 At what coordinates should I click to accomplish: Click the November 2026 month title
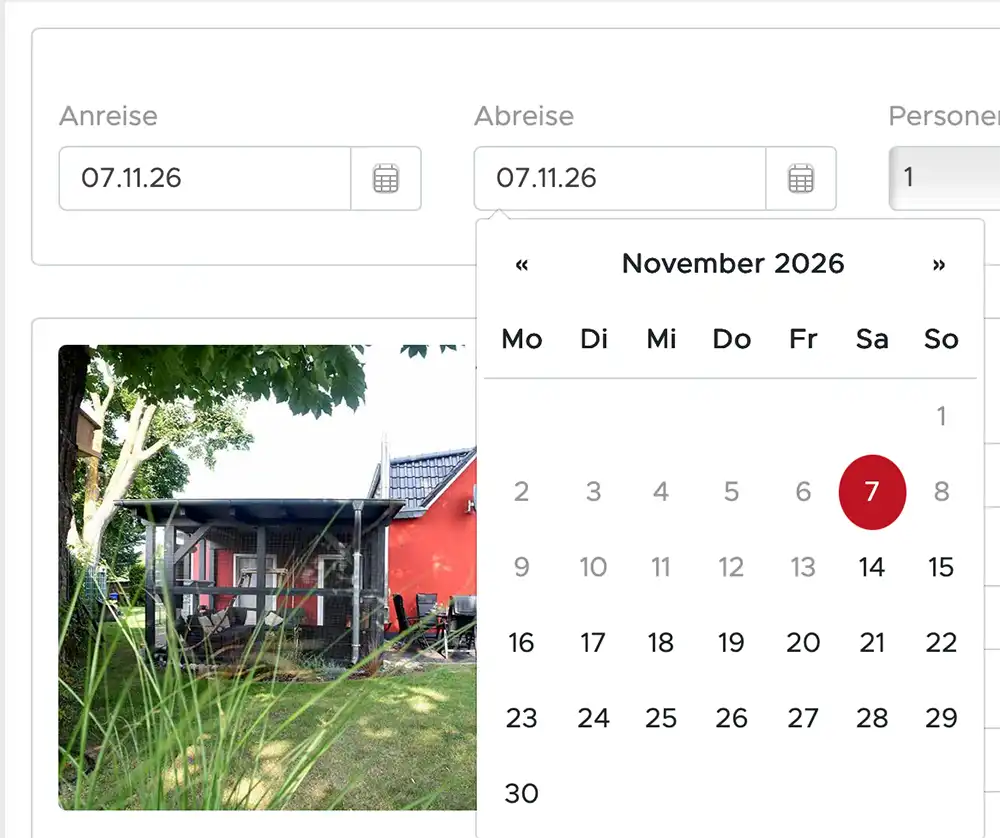point(733,264)
